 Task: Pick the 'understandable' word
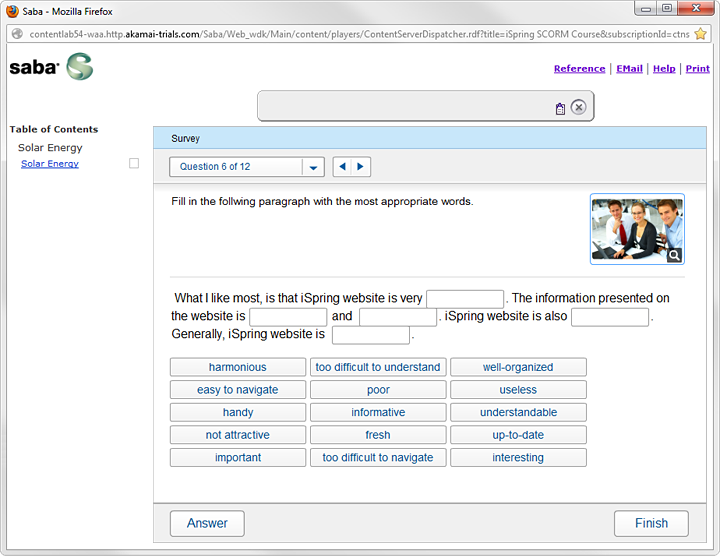coord(518,412)
